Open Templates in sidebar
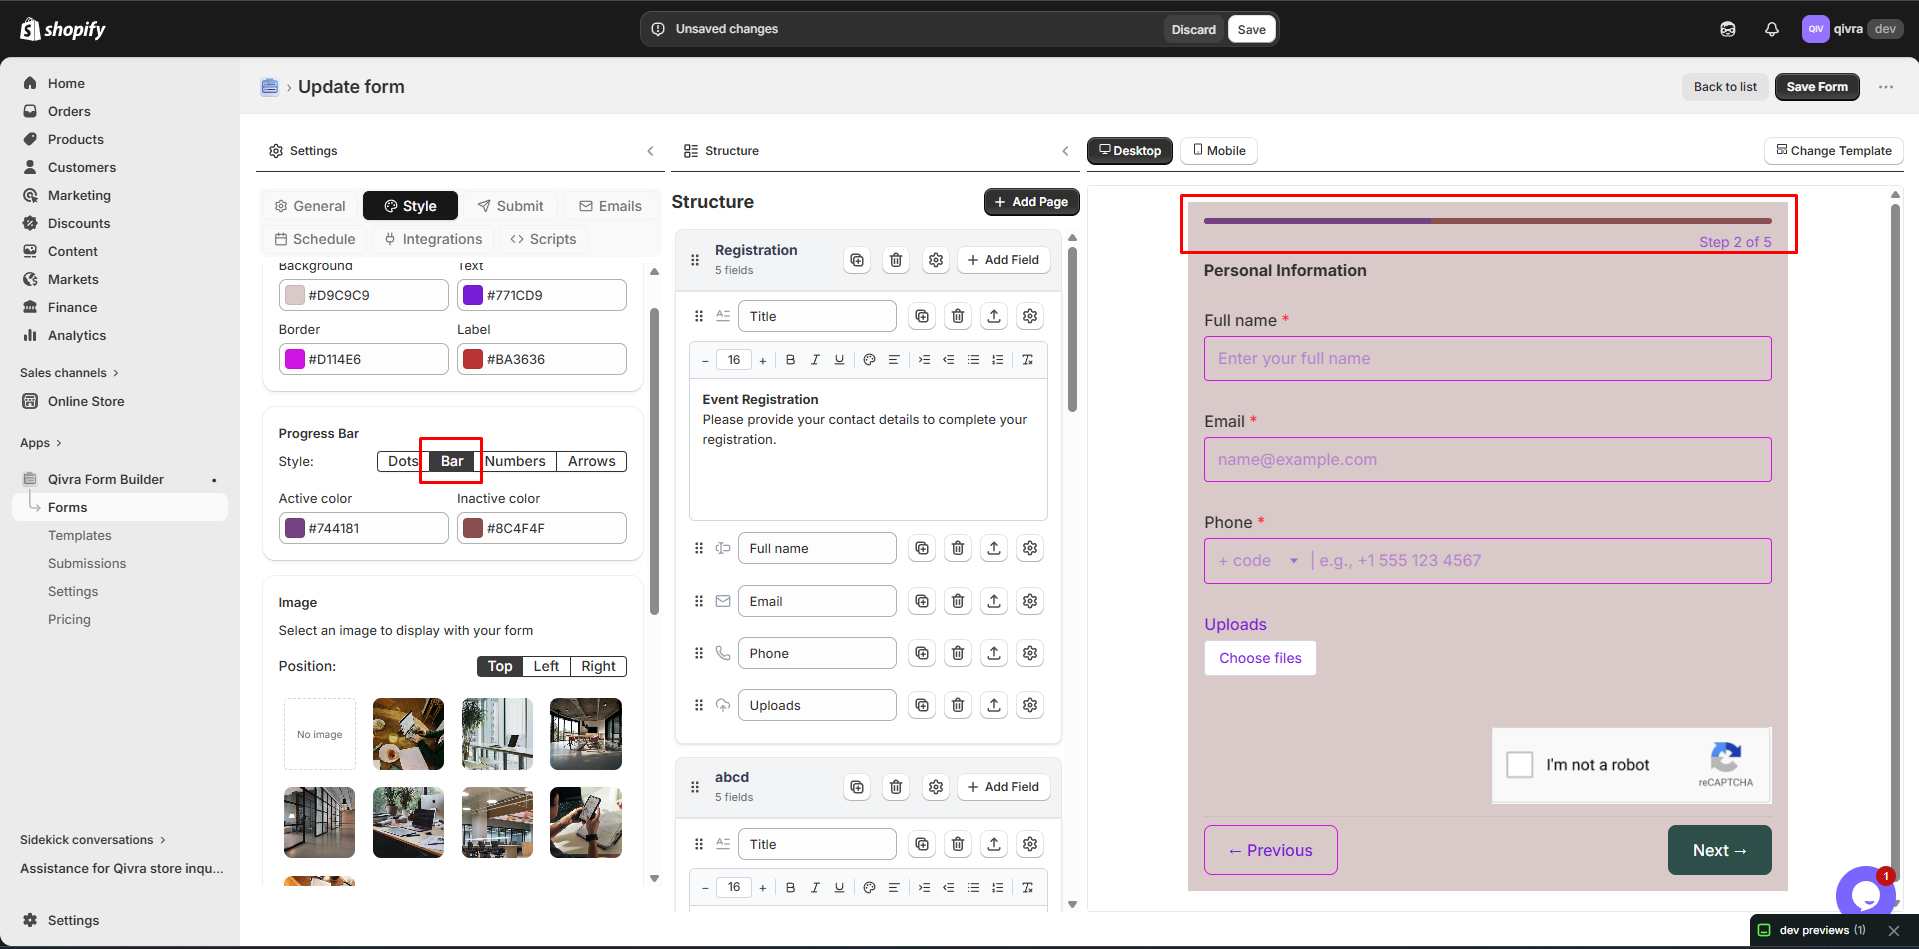Viewport: 1919px width, 949px height. click(80, 536)
